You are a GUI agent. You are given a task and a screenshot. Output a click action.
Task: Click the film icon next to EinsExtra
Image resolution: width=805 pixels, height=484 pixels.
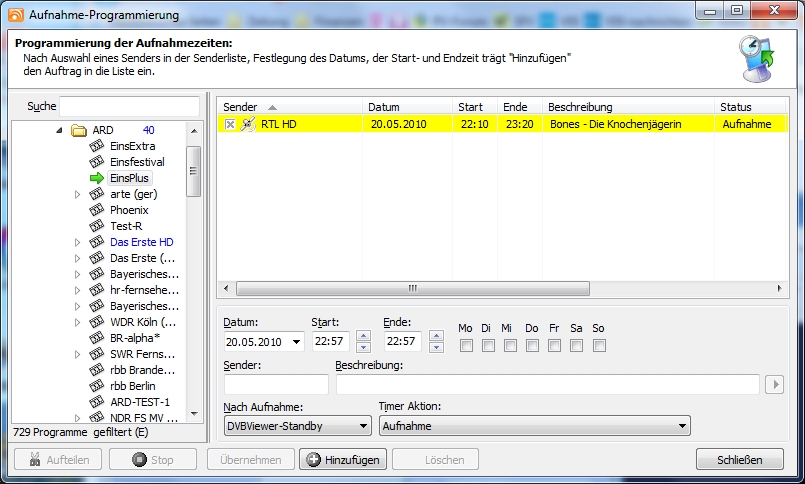[97, 146]
